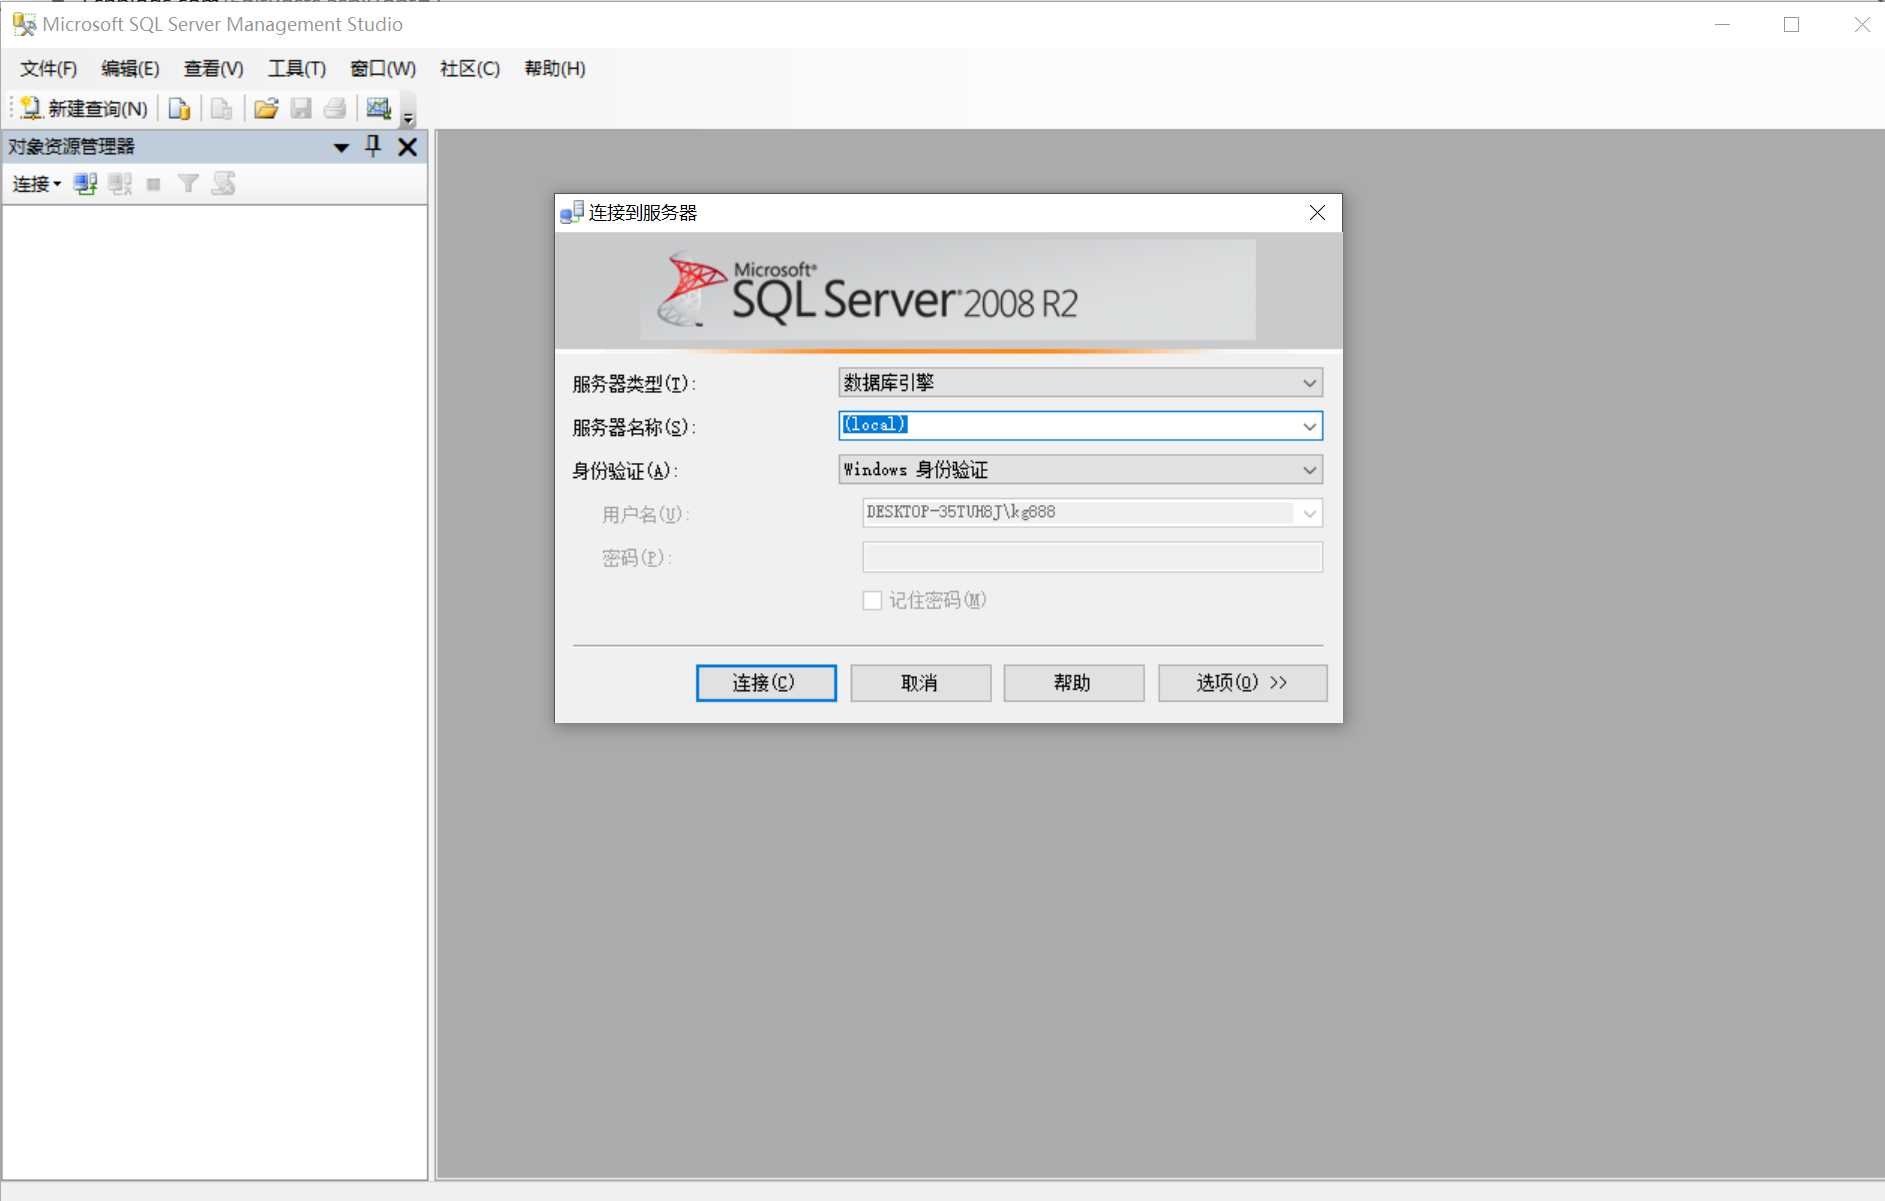Click the connect Object Explorer icon

tap(86, 184)
